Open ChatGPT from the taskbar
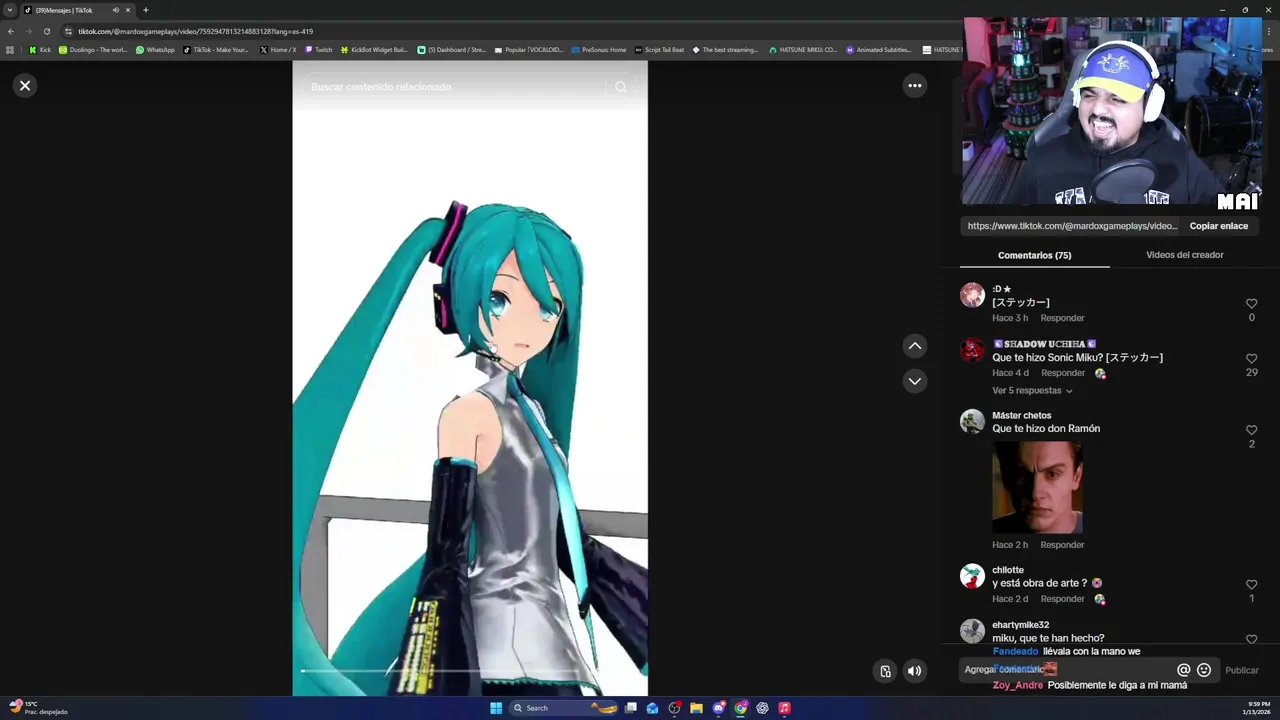 click(x=762, y=708)
